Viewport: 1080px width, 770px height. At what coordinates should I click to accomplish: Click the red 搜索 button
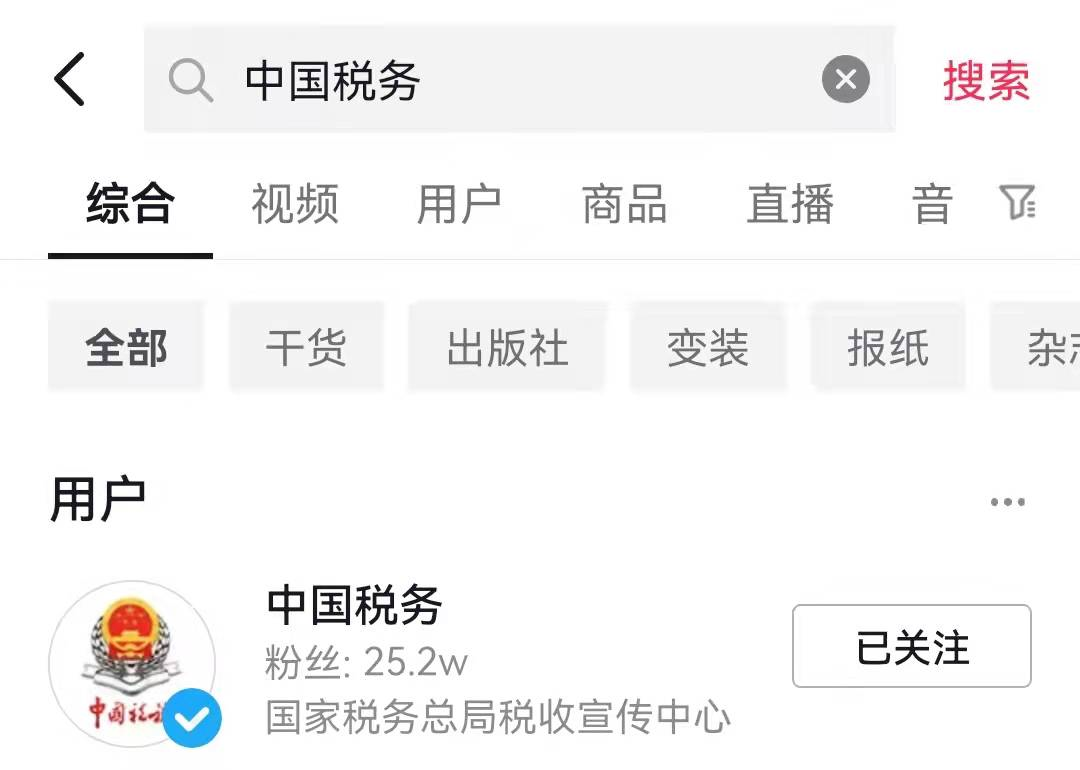[x=986, y=81]
